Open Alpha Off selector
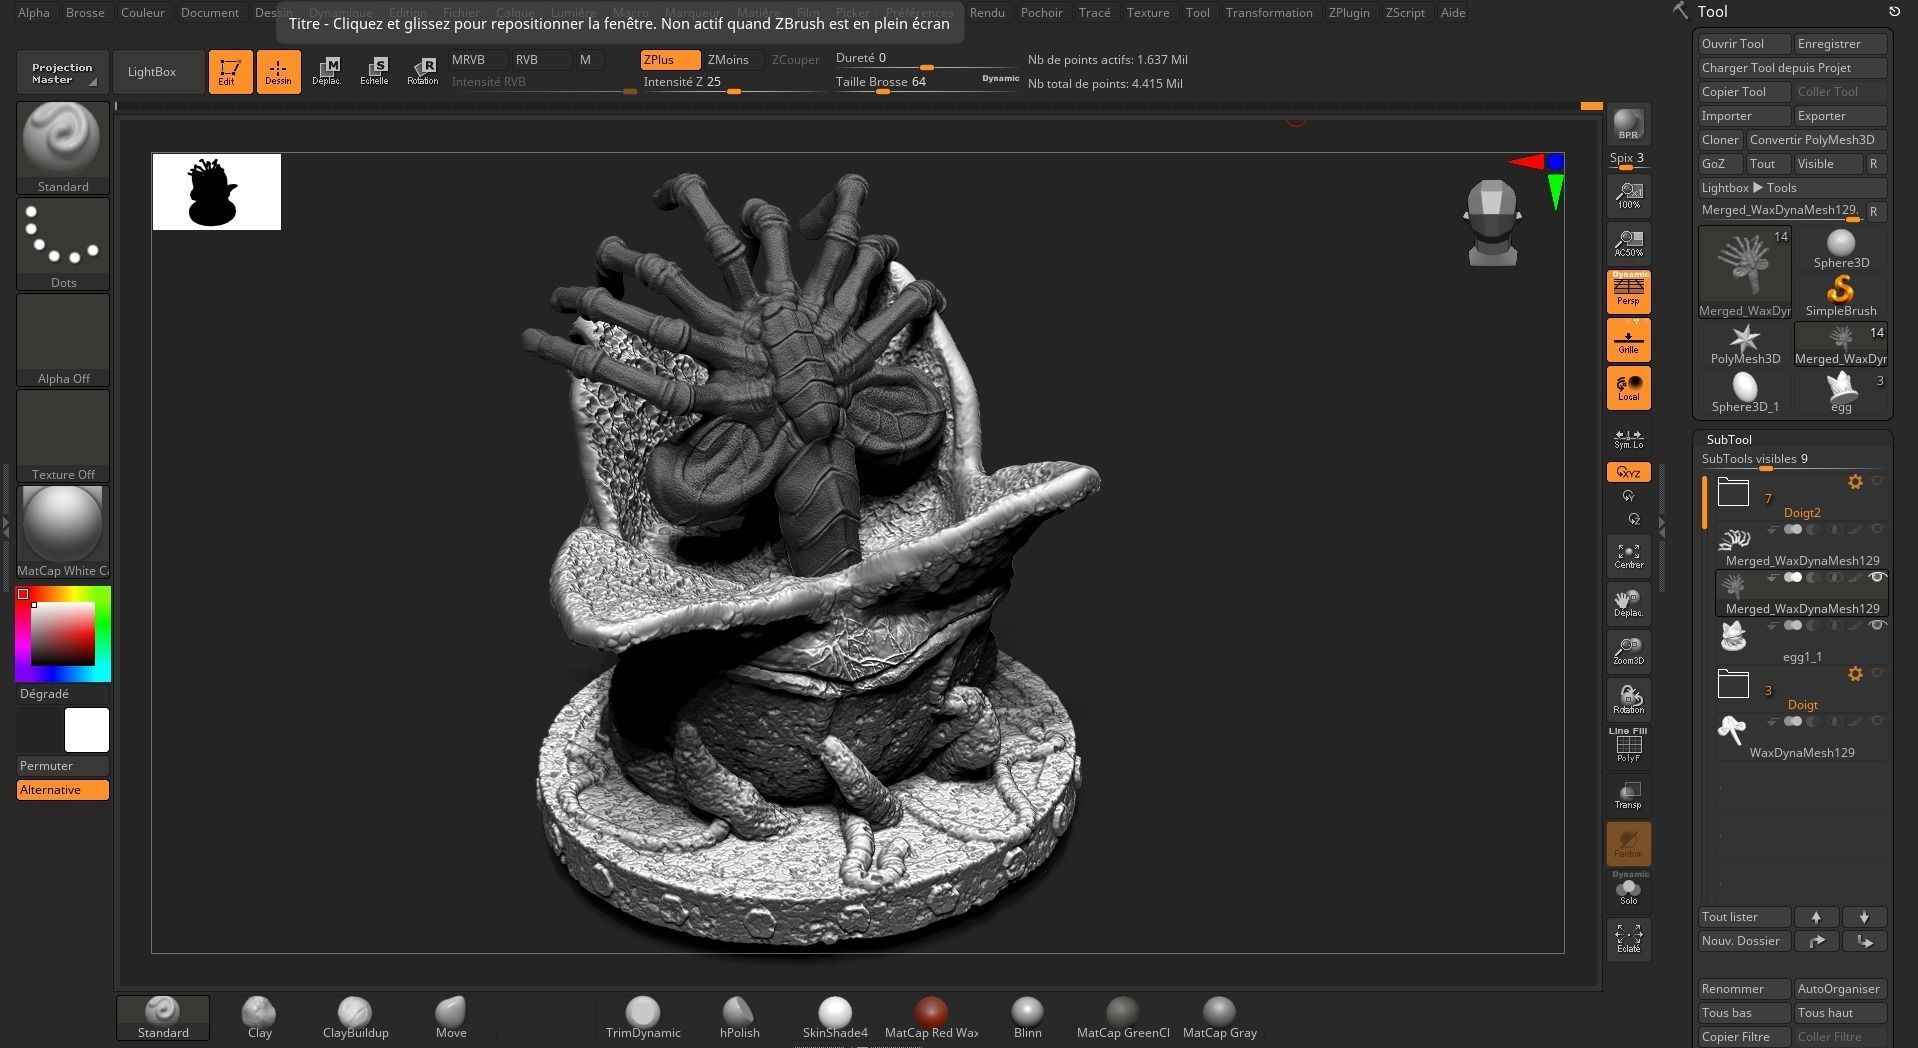The width and height of the screenshot is (1918, 1048). [63, 339]
